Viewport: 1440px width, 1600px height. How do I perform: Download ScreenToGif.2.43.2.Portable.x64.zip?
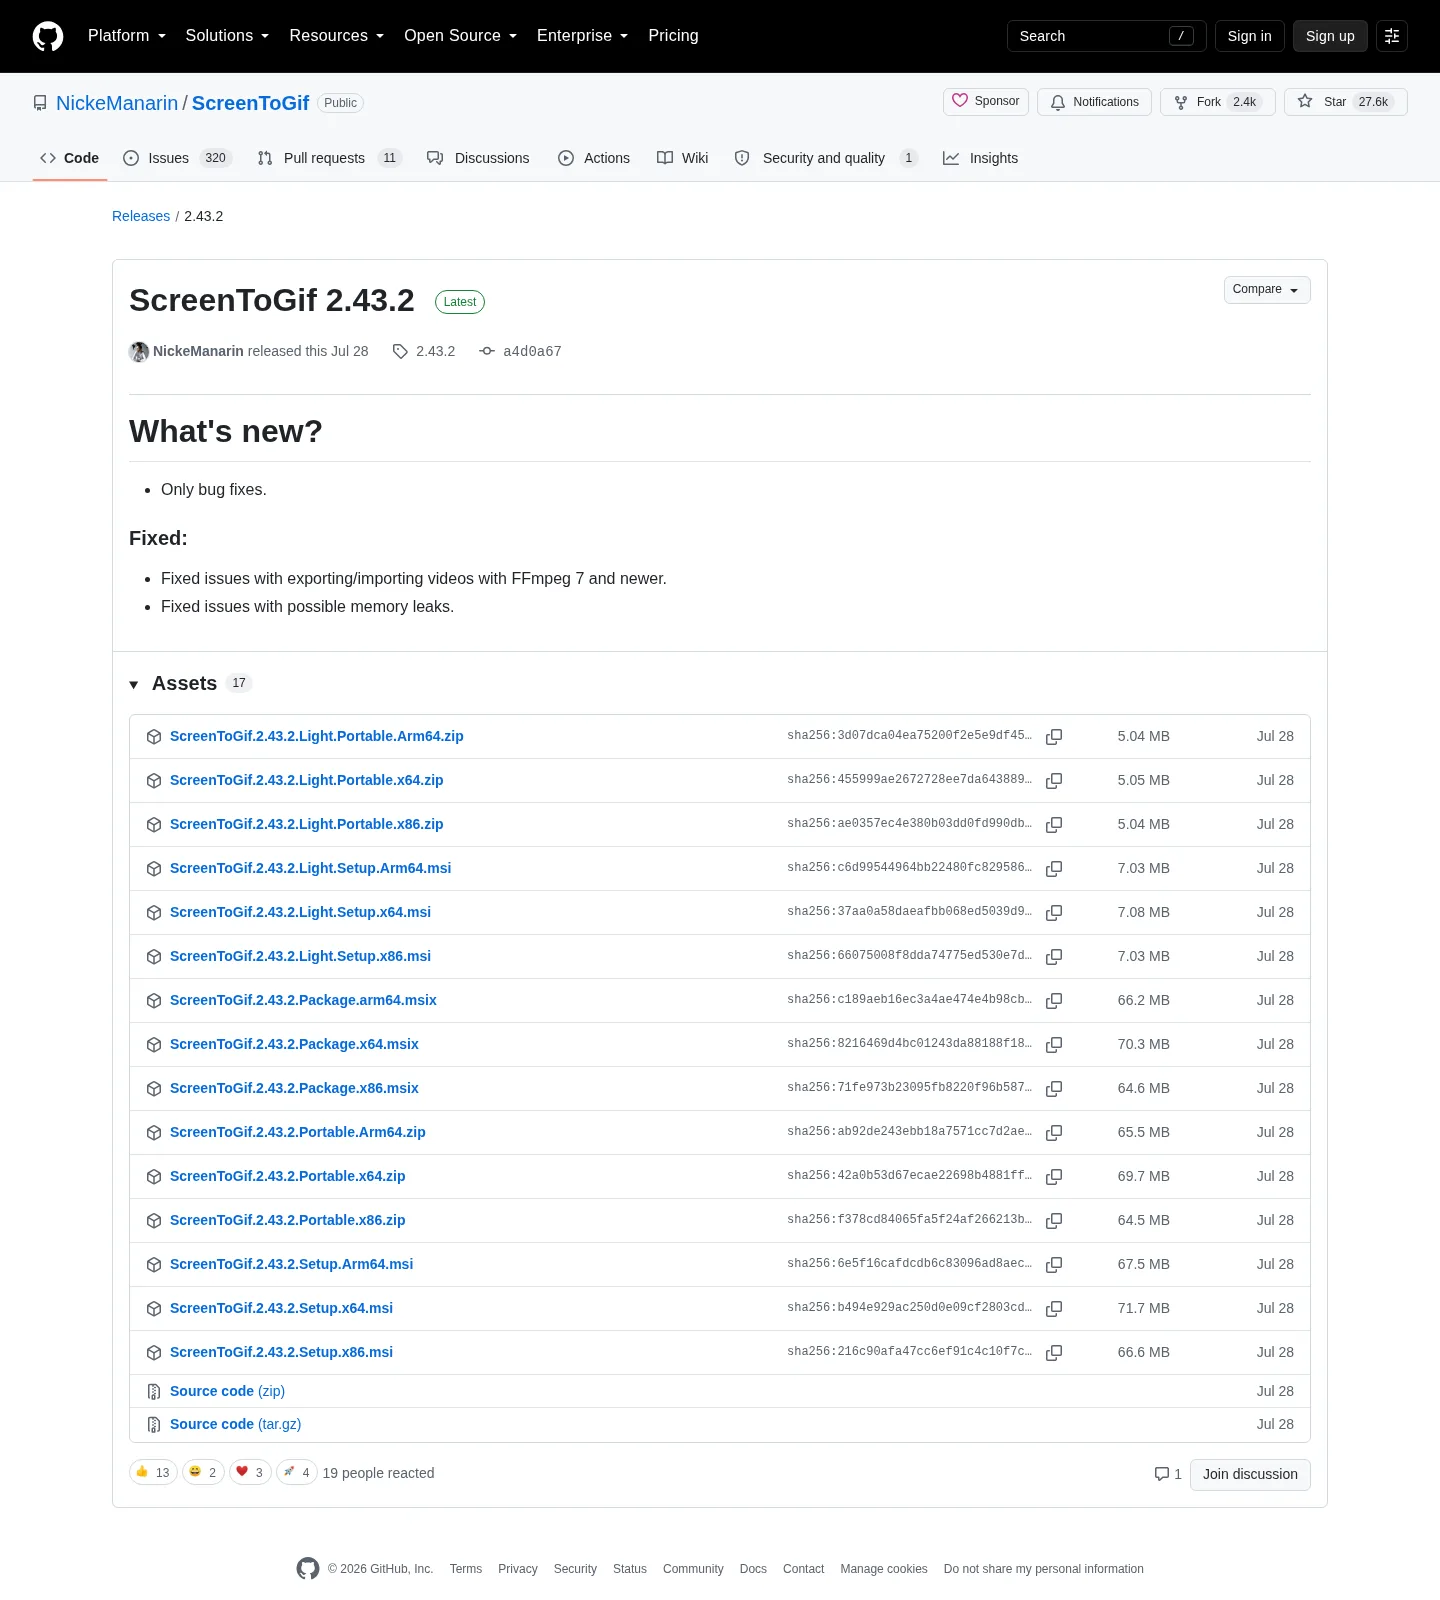(x=287, y=1176)
